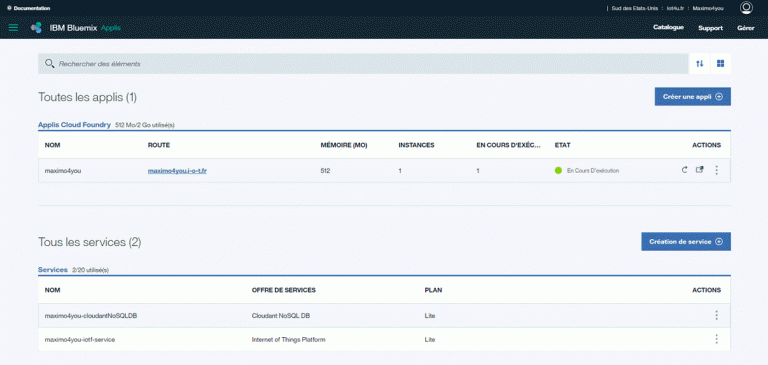
Task: Click the Création de service button
Action: coord(686,242)
